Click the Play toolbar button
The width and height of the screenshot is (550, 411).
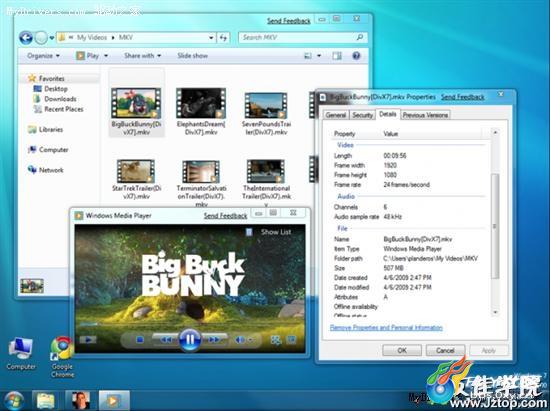[x=88, y=56]
